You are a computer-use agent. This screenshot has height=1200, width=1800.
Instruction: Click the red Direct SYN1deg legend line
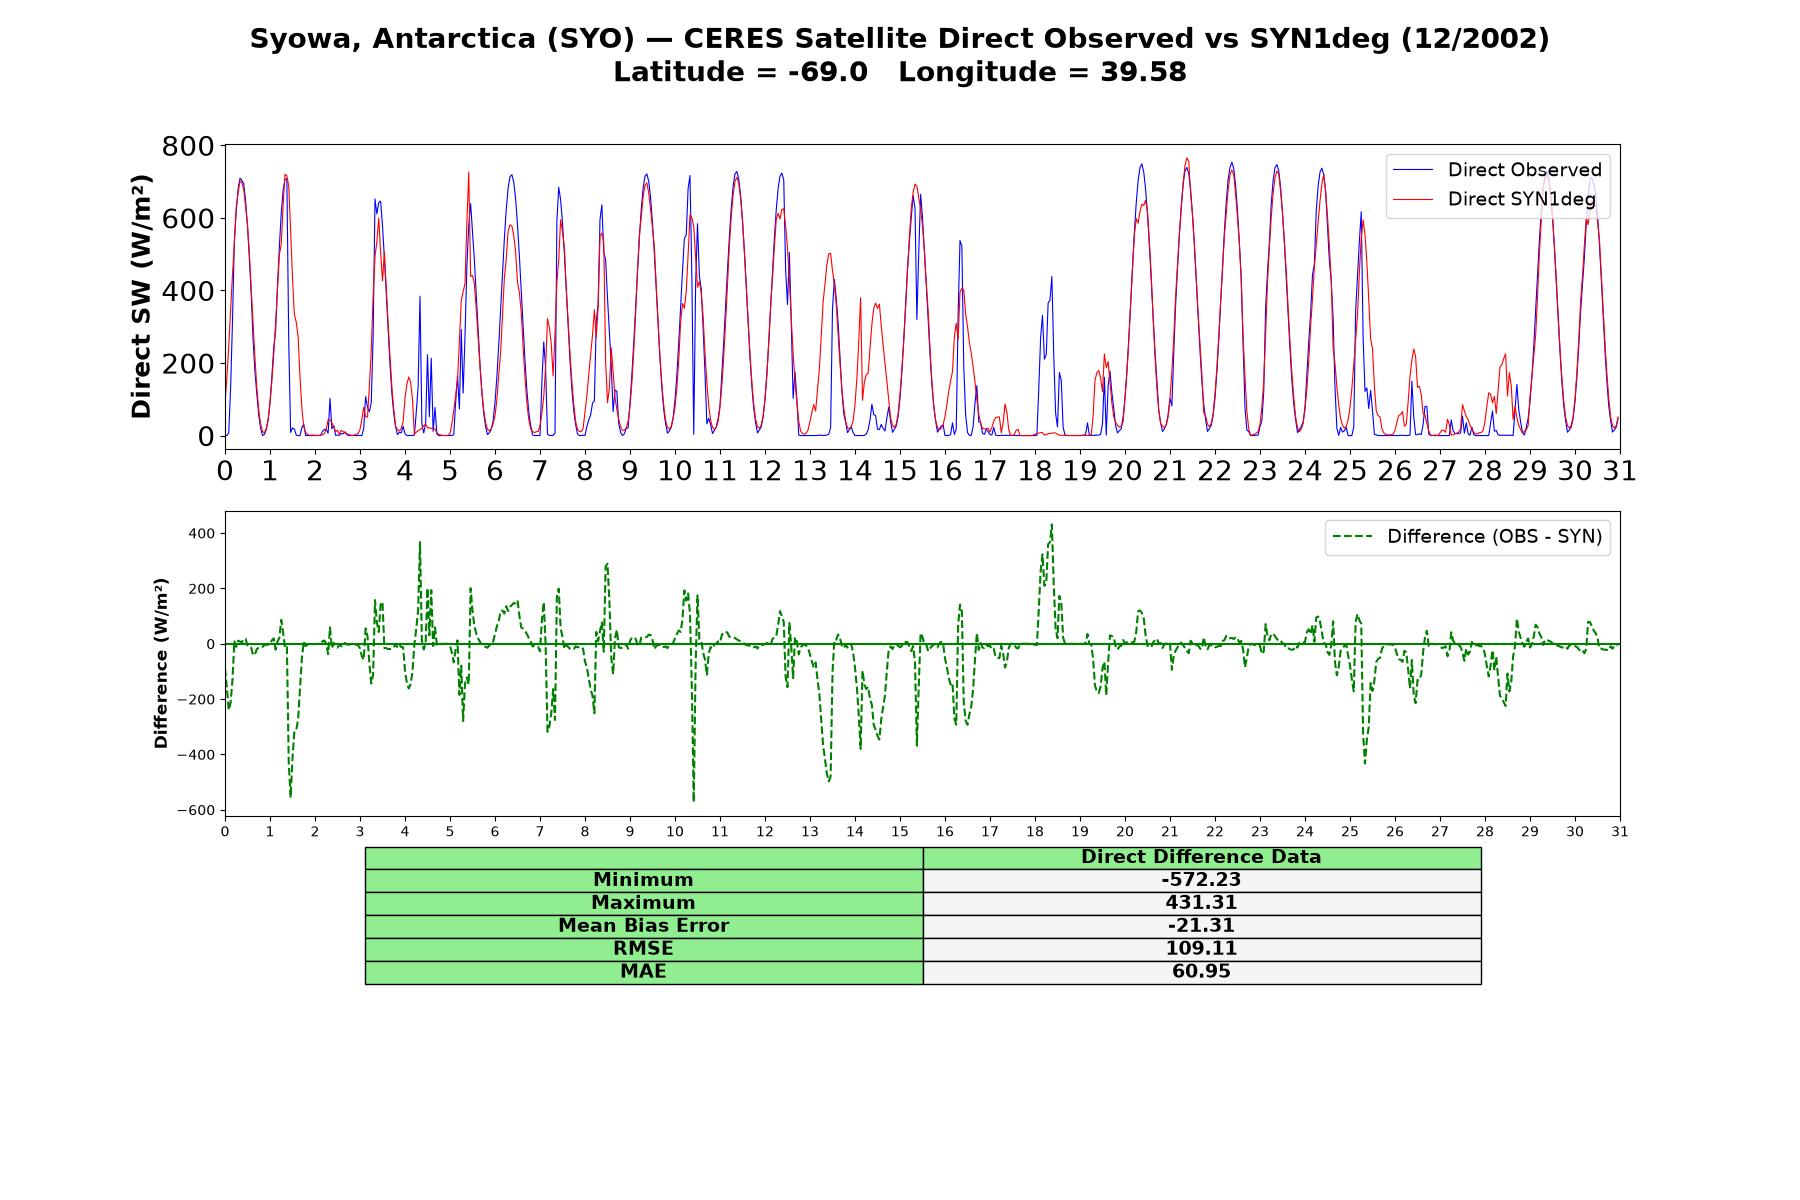(x=1413, y=199)
